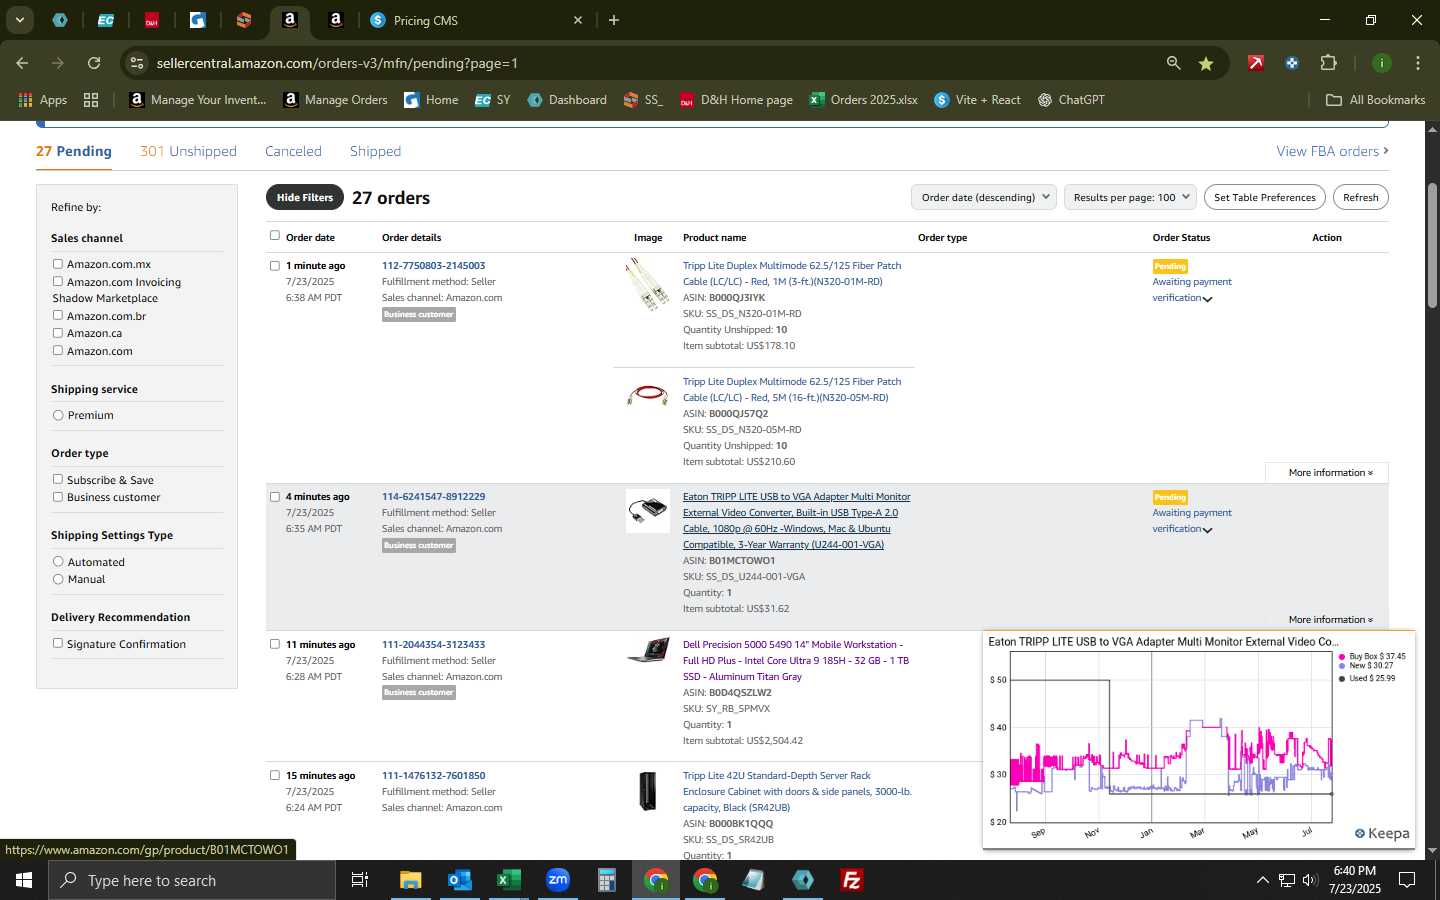Switch to the Pricing CMS browser tab

[x=475, y=20]
